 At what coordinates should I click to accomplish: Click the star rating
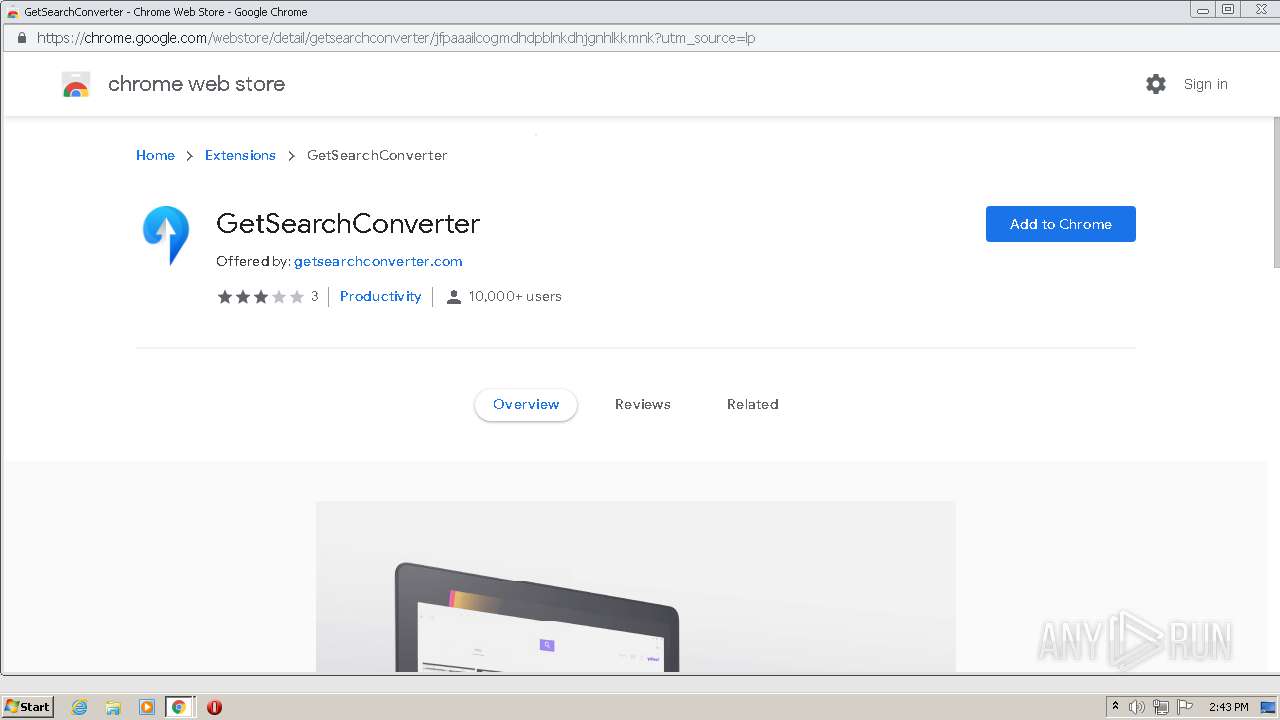(261, 297)
